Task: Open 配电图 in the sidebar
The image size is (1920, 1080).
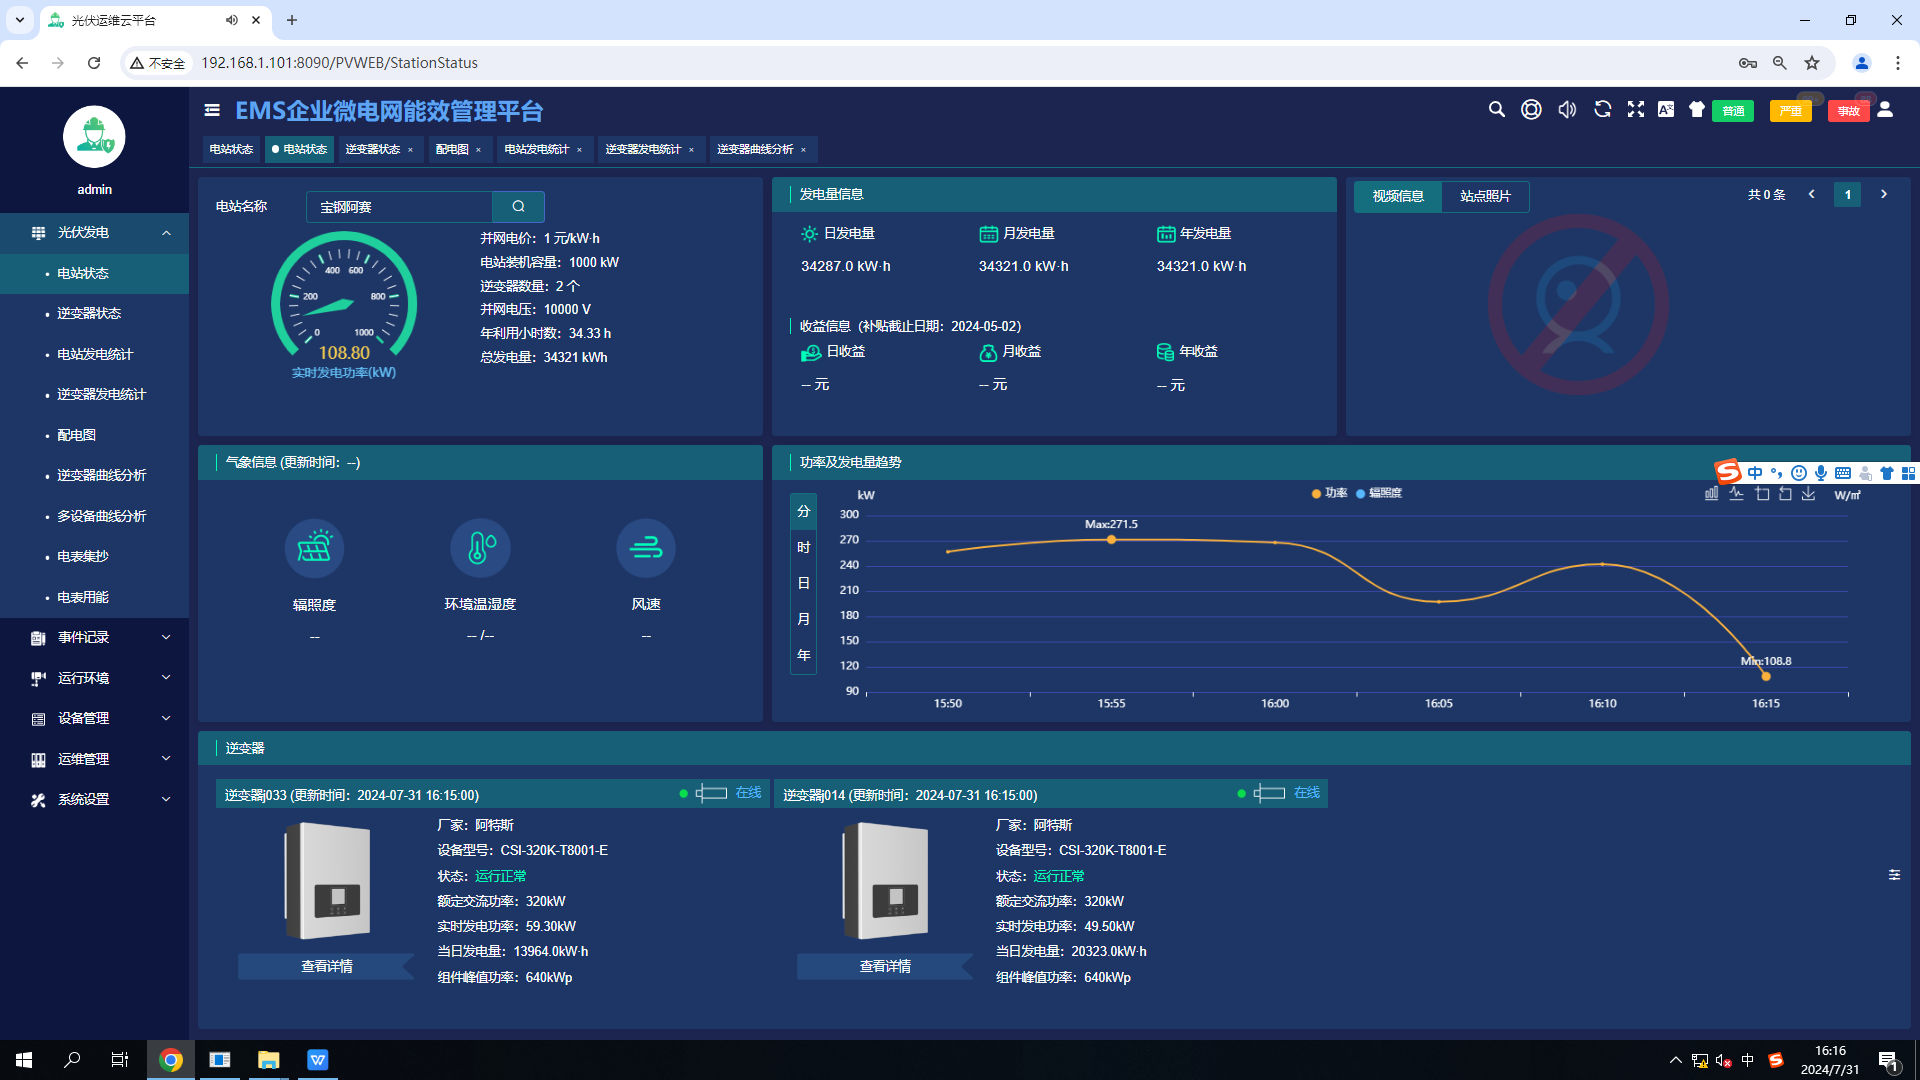Action: (x=94, y=435)
